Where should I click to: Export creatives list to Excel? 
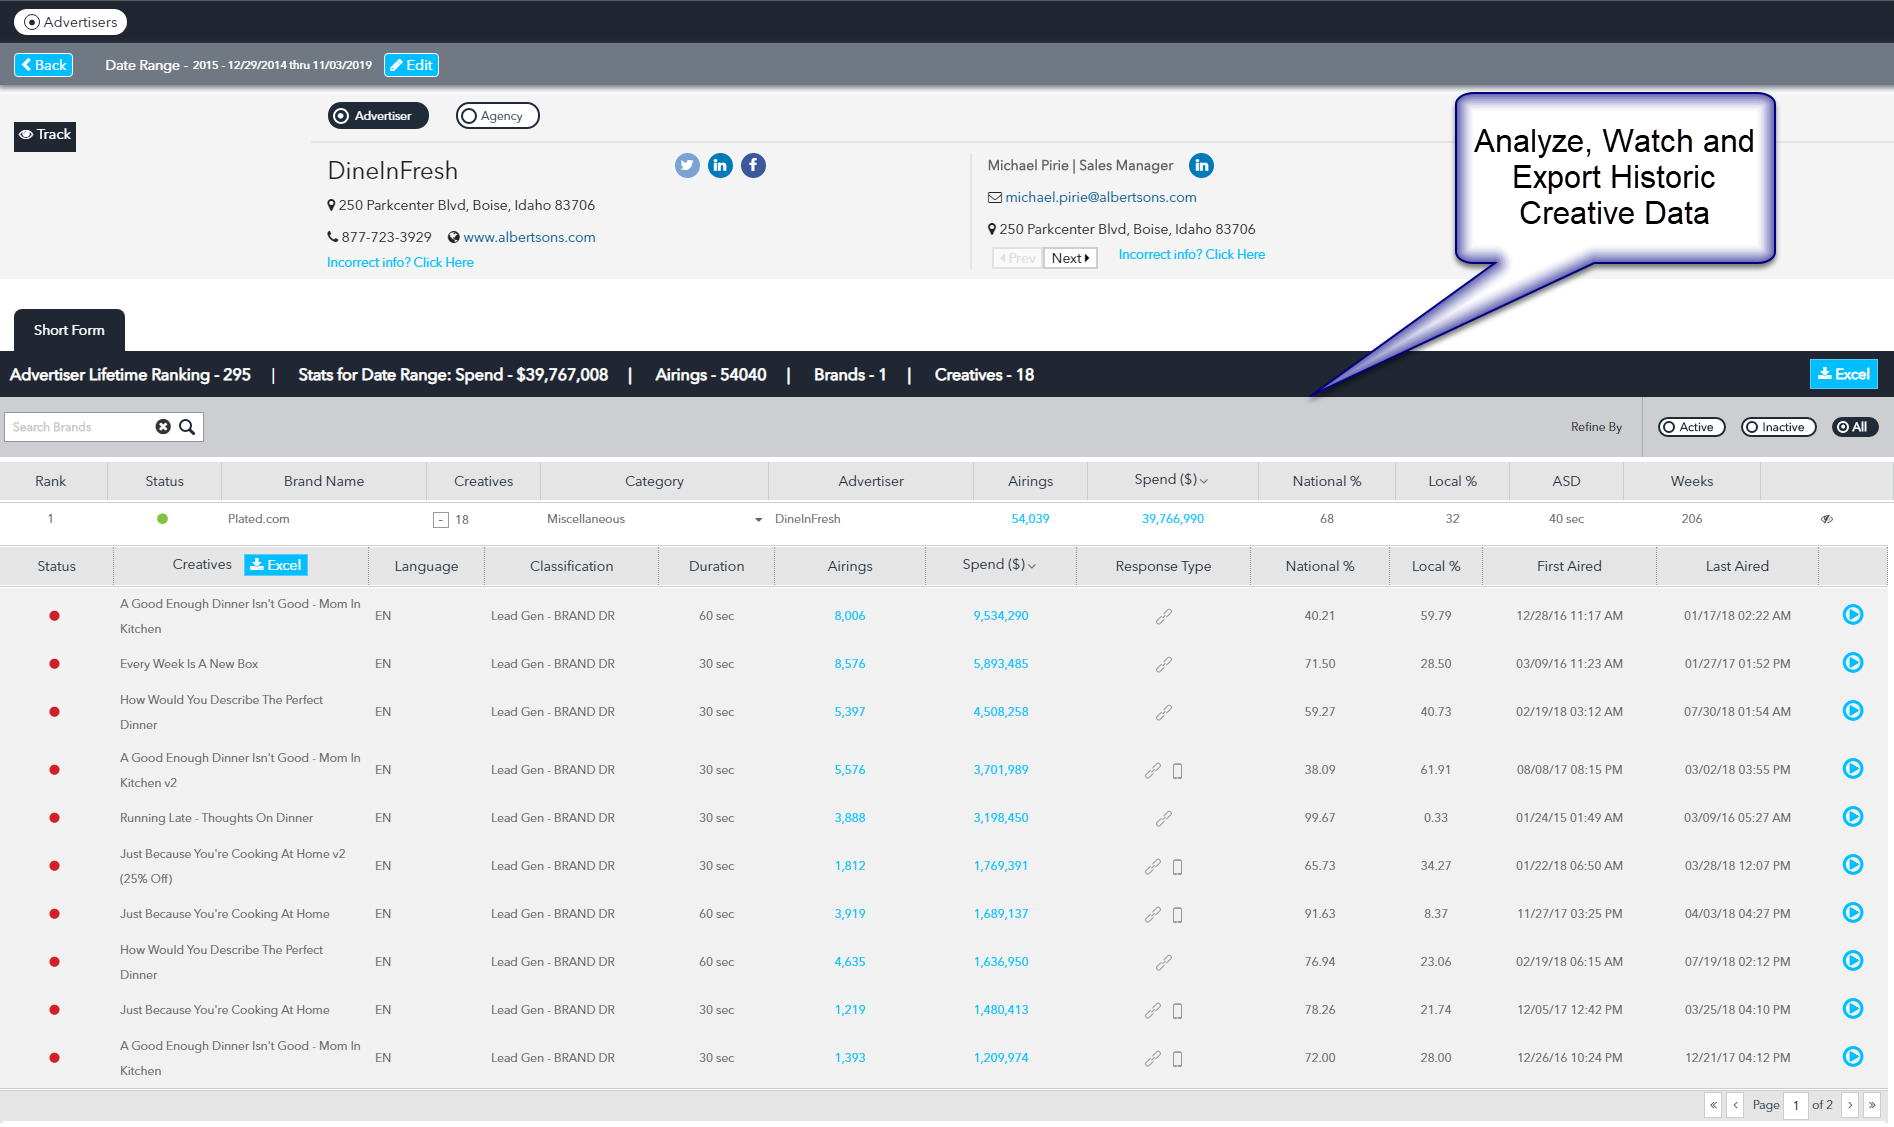[x=276, y=565]
